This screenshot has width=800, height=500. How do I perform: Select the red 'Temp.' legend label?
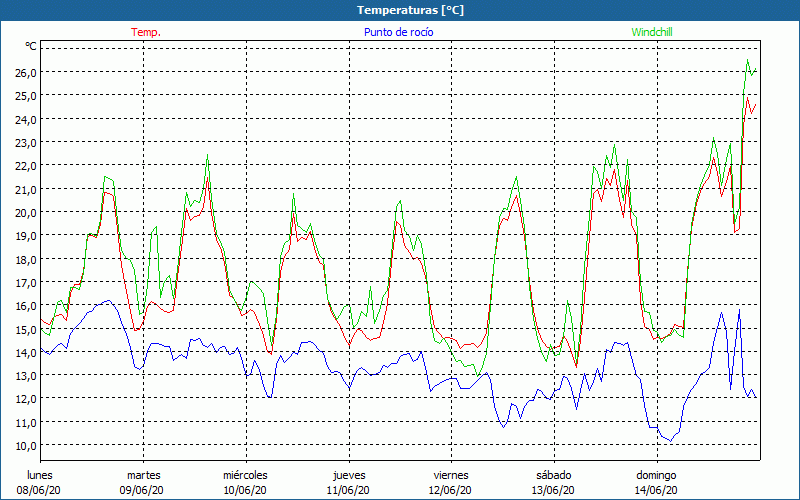pos(146,32)
